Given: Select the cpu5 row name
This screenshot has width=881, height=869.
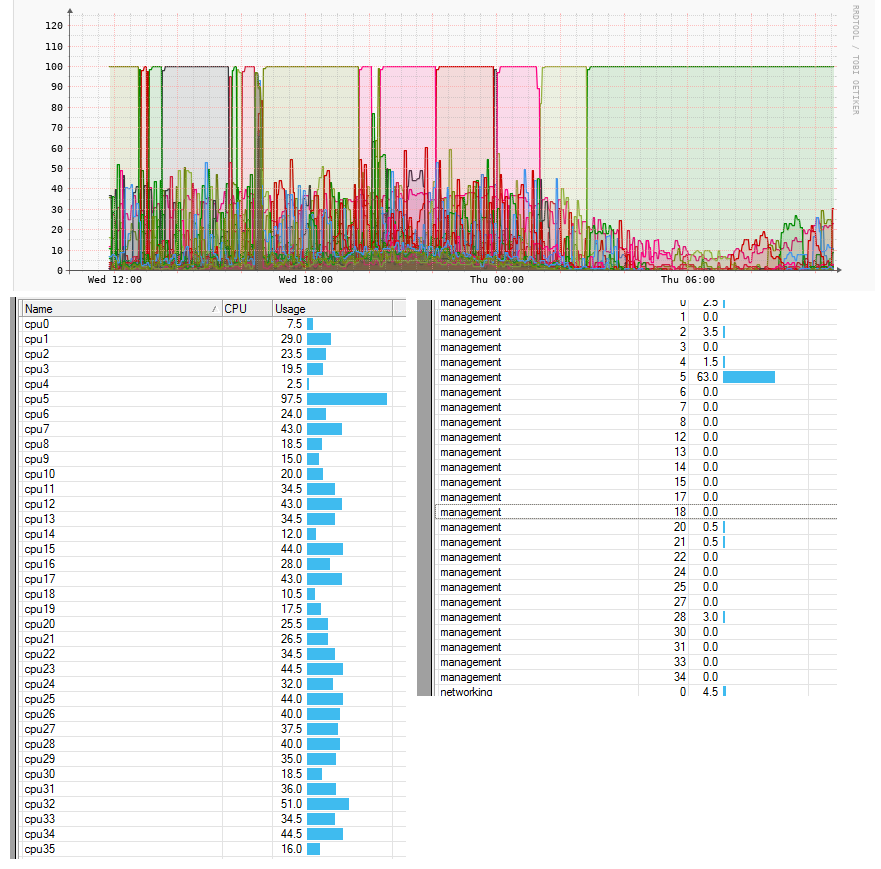Looking at the screenshot, I should point(37,399).
